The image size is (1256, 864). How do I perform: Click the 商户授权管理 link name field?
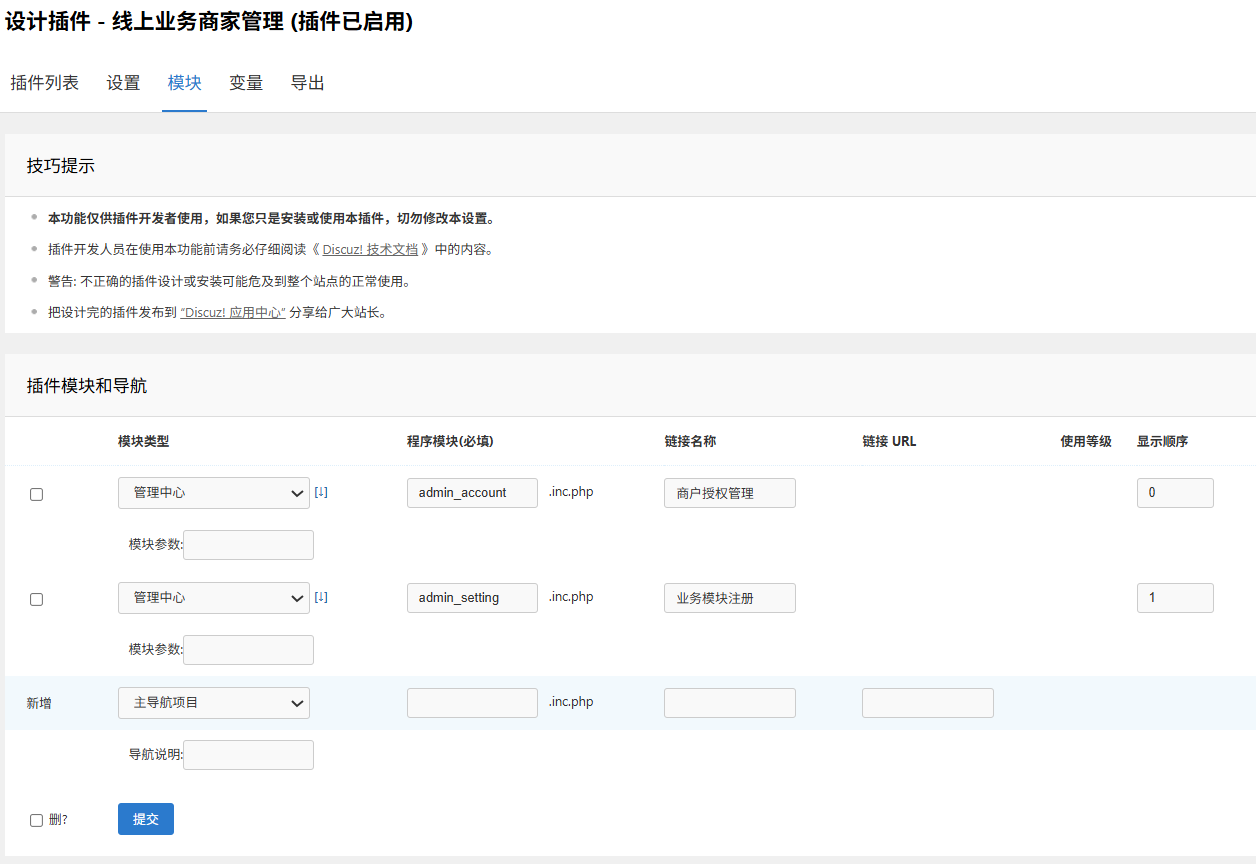tap(729, 493)
